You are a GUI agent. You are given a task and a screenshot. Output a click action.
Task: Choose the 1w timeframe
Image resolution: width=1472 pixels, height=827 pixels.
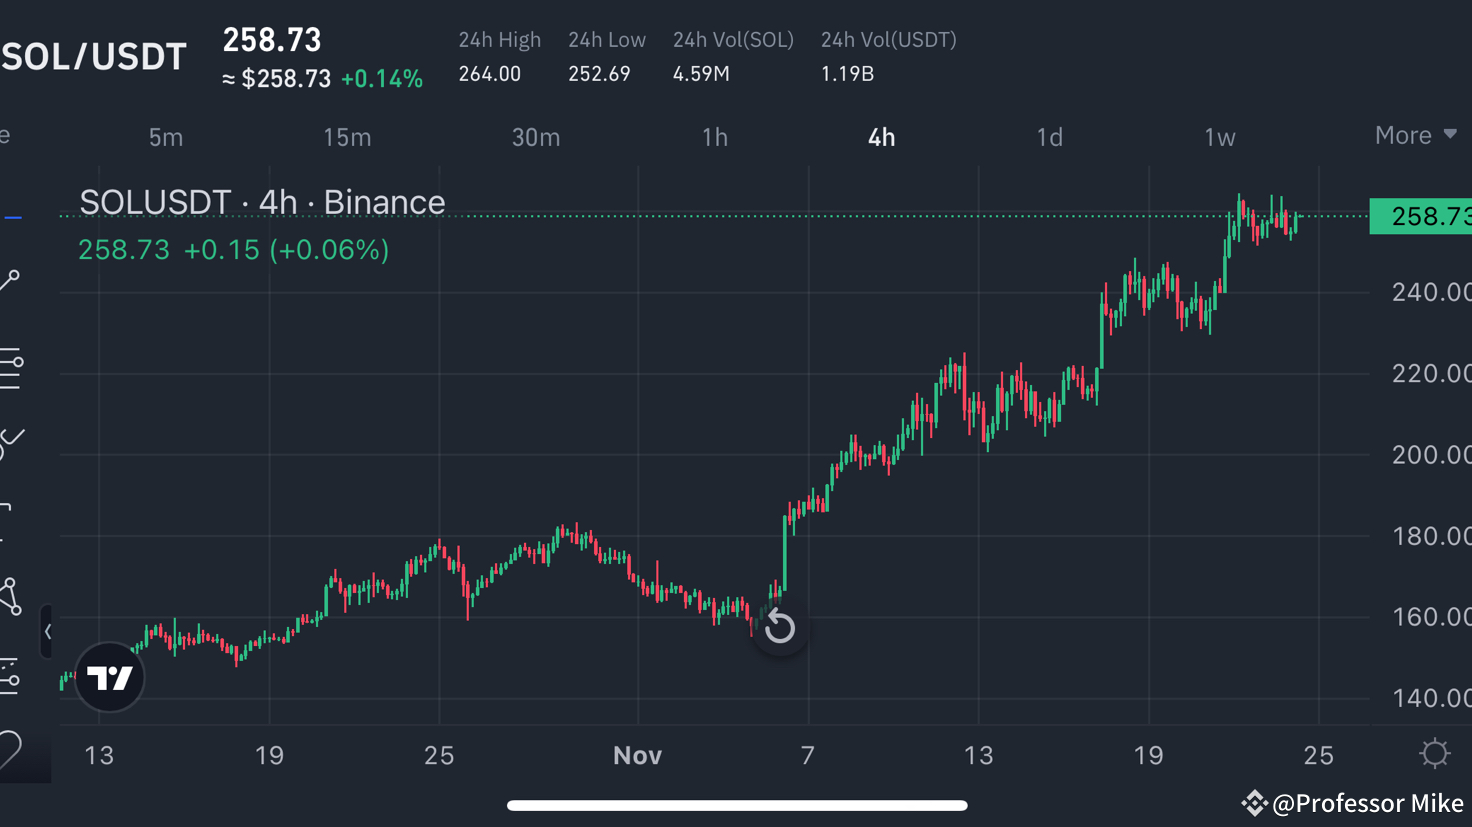(1219, 137)
